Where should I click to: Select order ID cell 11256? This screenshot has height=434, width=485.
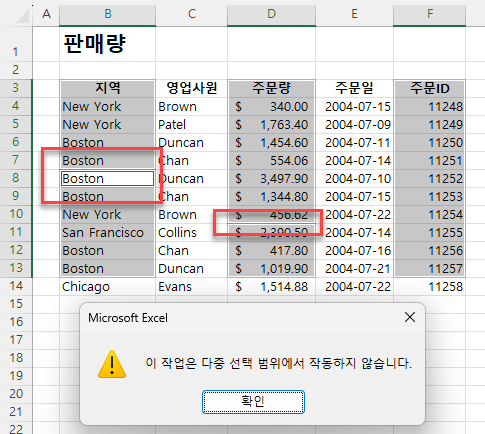(x=430, y=250)
